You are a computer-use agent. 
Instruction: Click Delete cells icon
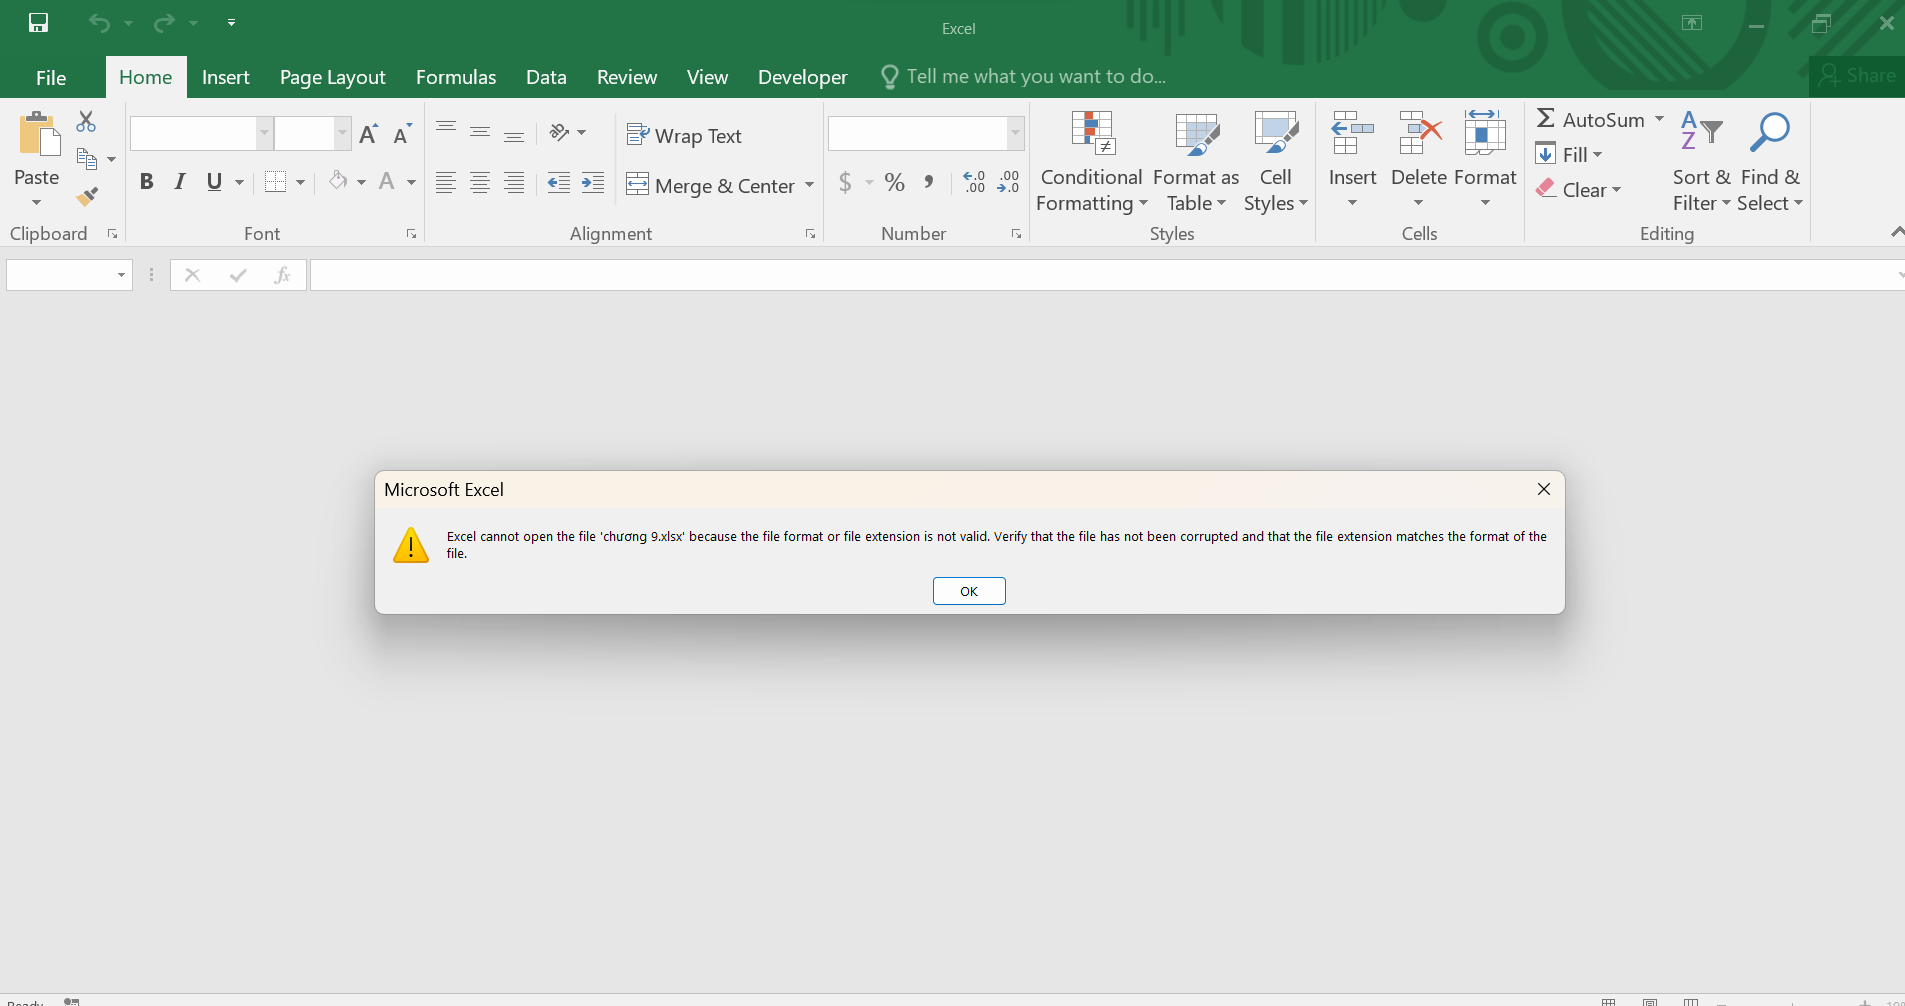coord(1419,132)
